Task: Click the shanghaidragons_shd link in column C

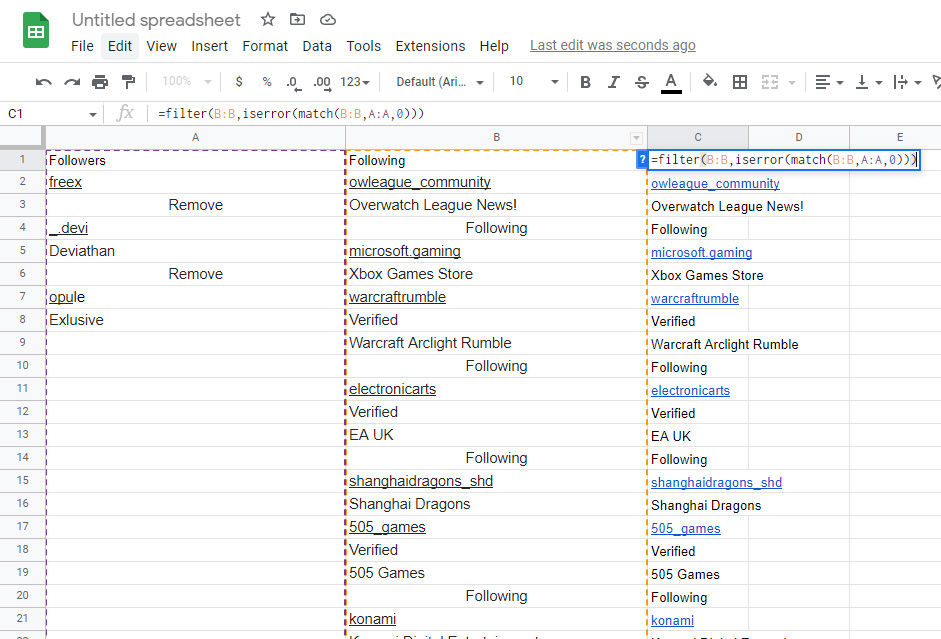Action: pos(717,482)
